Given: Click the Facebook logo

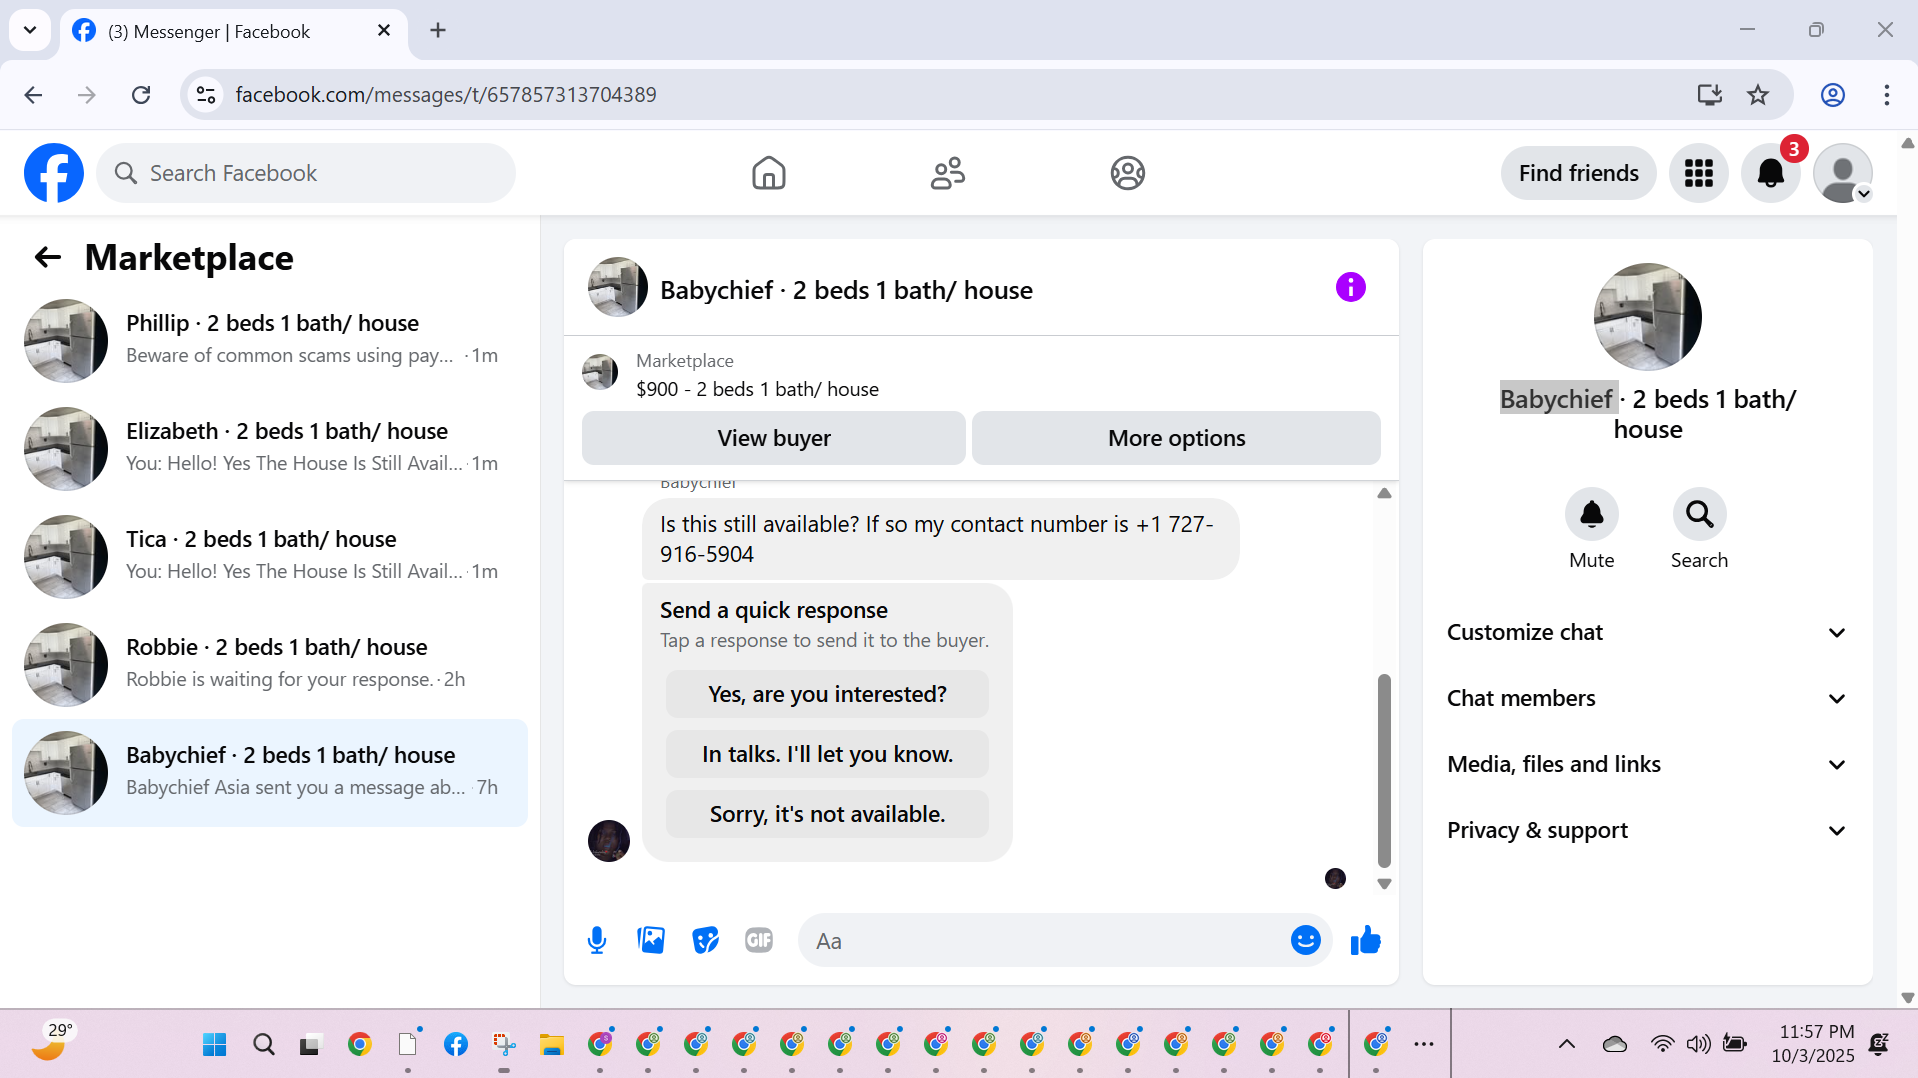Looking at the screenshot, I should coord(54,173).
